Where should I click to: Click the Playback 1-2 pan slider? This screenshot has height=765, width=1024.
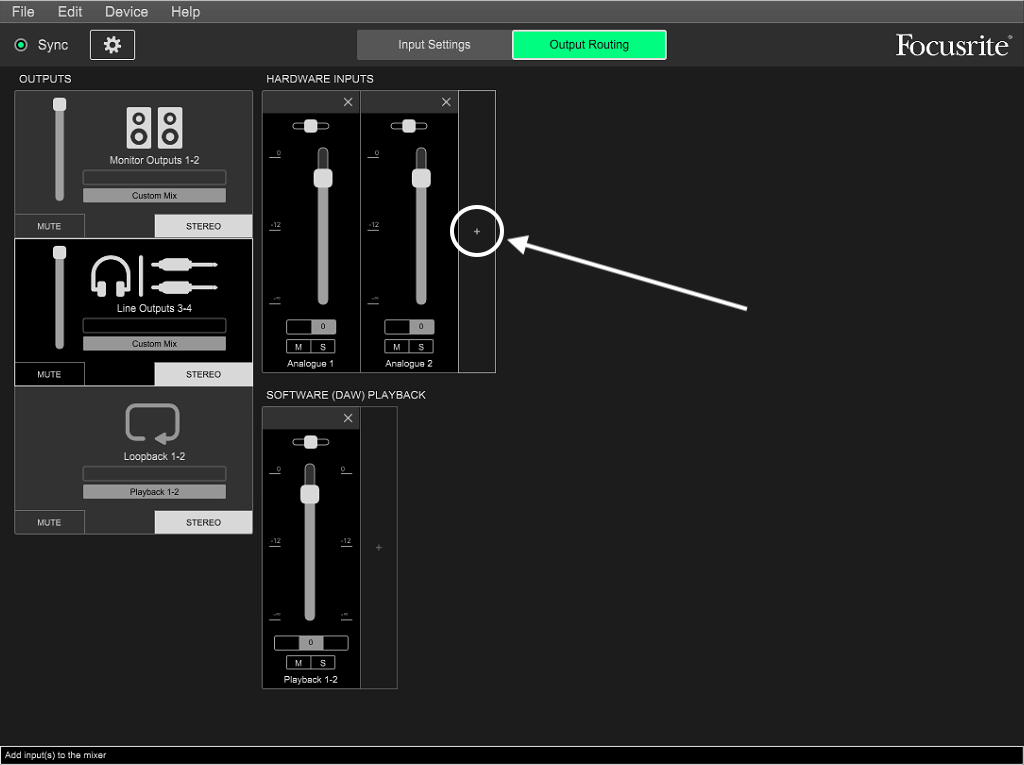click(310, 442)
